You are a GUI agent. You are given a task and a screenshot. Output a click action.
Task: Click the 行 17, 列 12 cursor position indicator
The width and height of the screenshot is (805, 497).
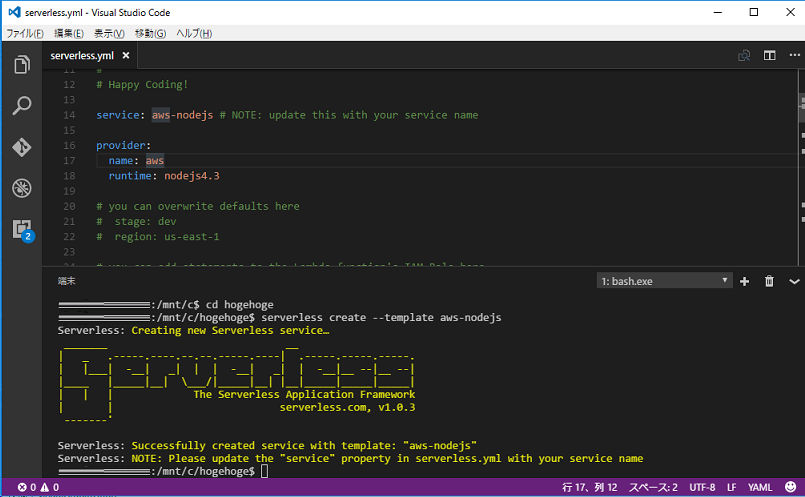(x=589, y=487)
